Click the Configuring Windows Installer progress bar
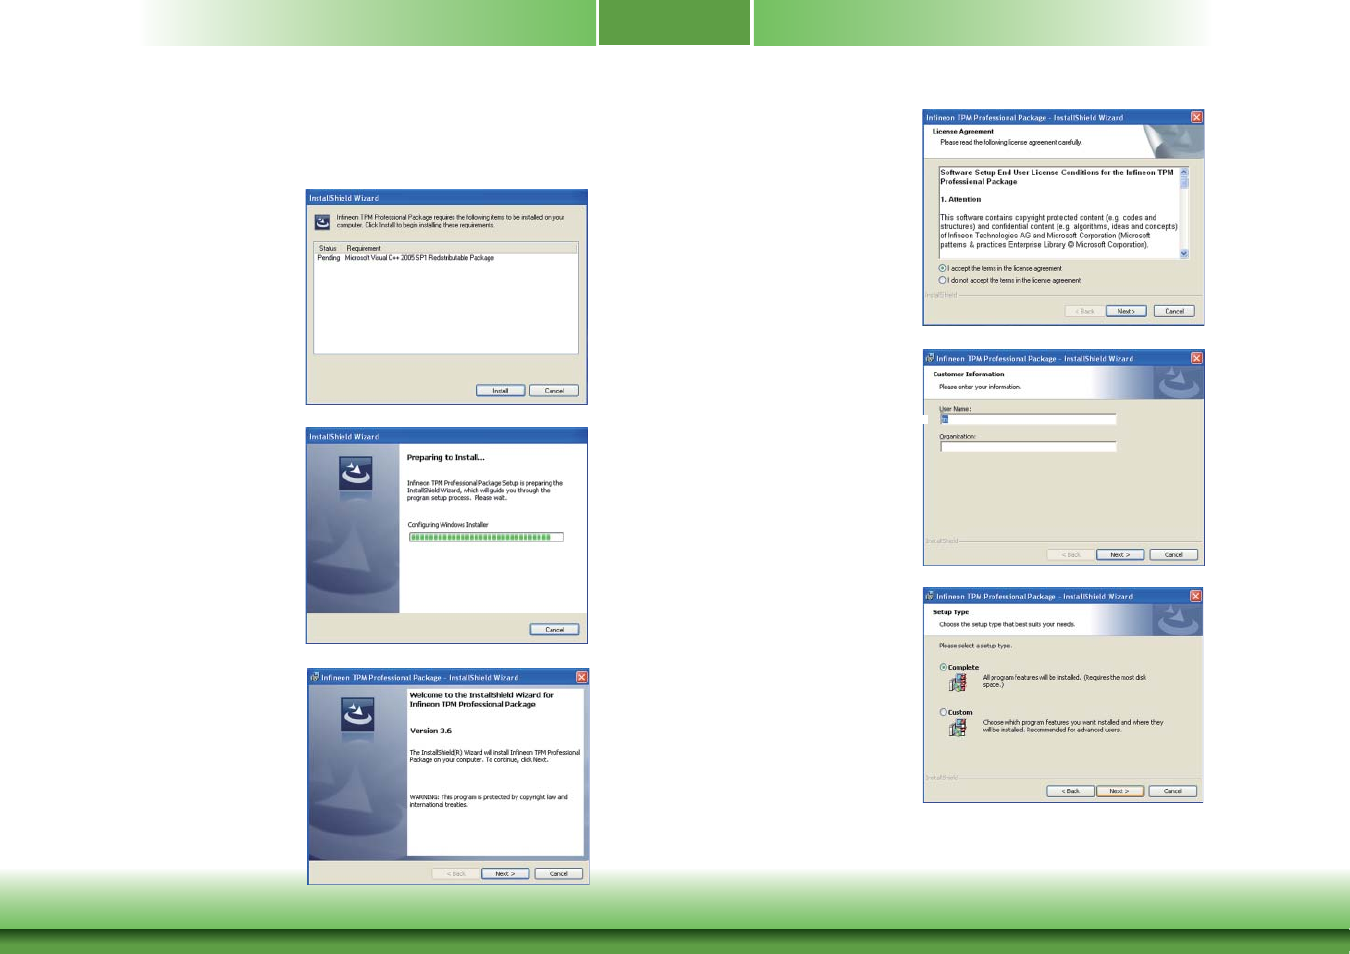1350x954 pixels. click(486, 537)
